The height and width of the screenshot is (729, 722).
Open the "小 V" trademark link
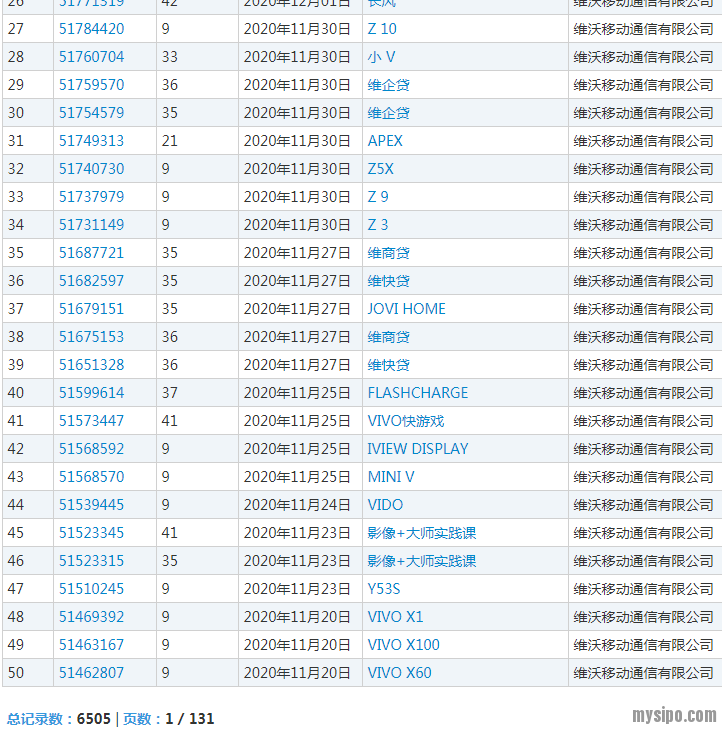381,57
